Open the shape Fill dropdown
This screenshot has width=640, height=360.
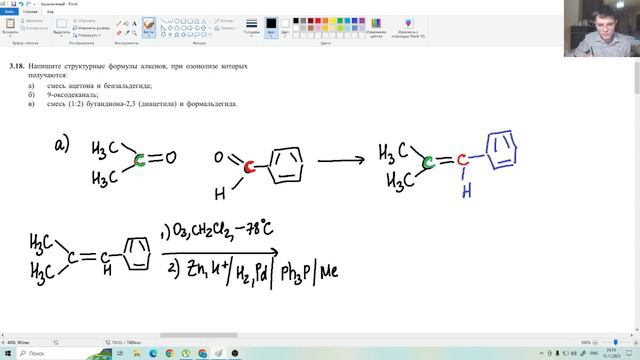[225, 28]
